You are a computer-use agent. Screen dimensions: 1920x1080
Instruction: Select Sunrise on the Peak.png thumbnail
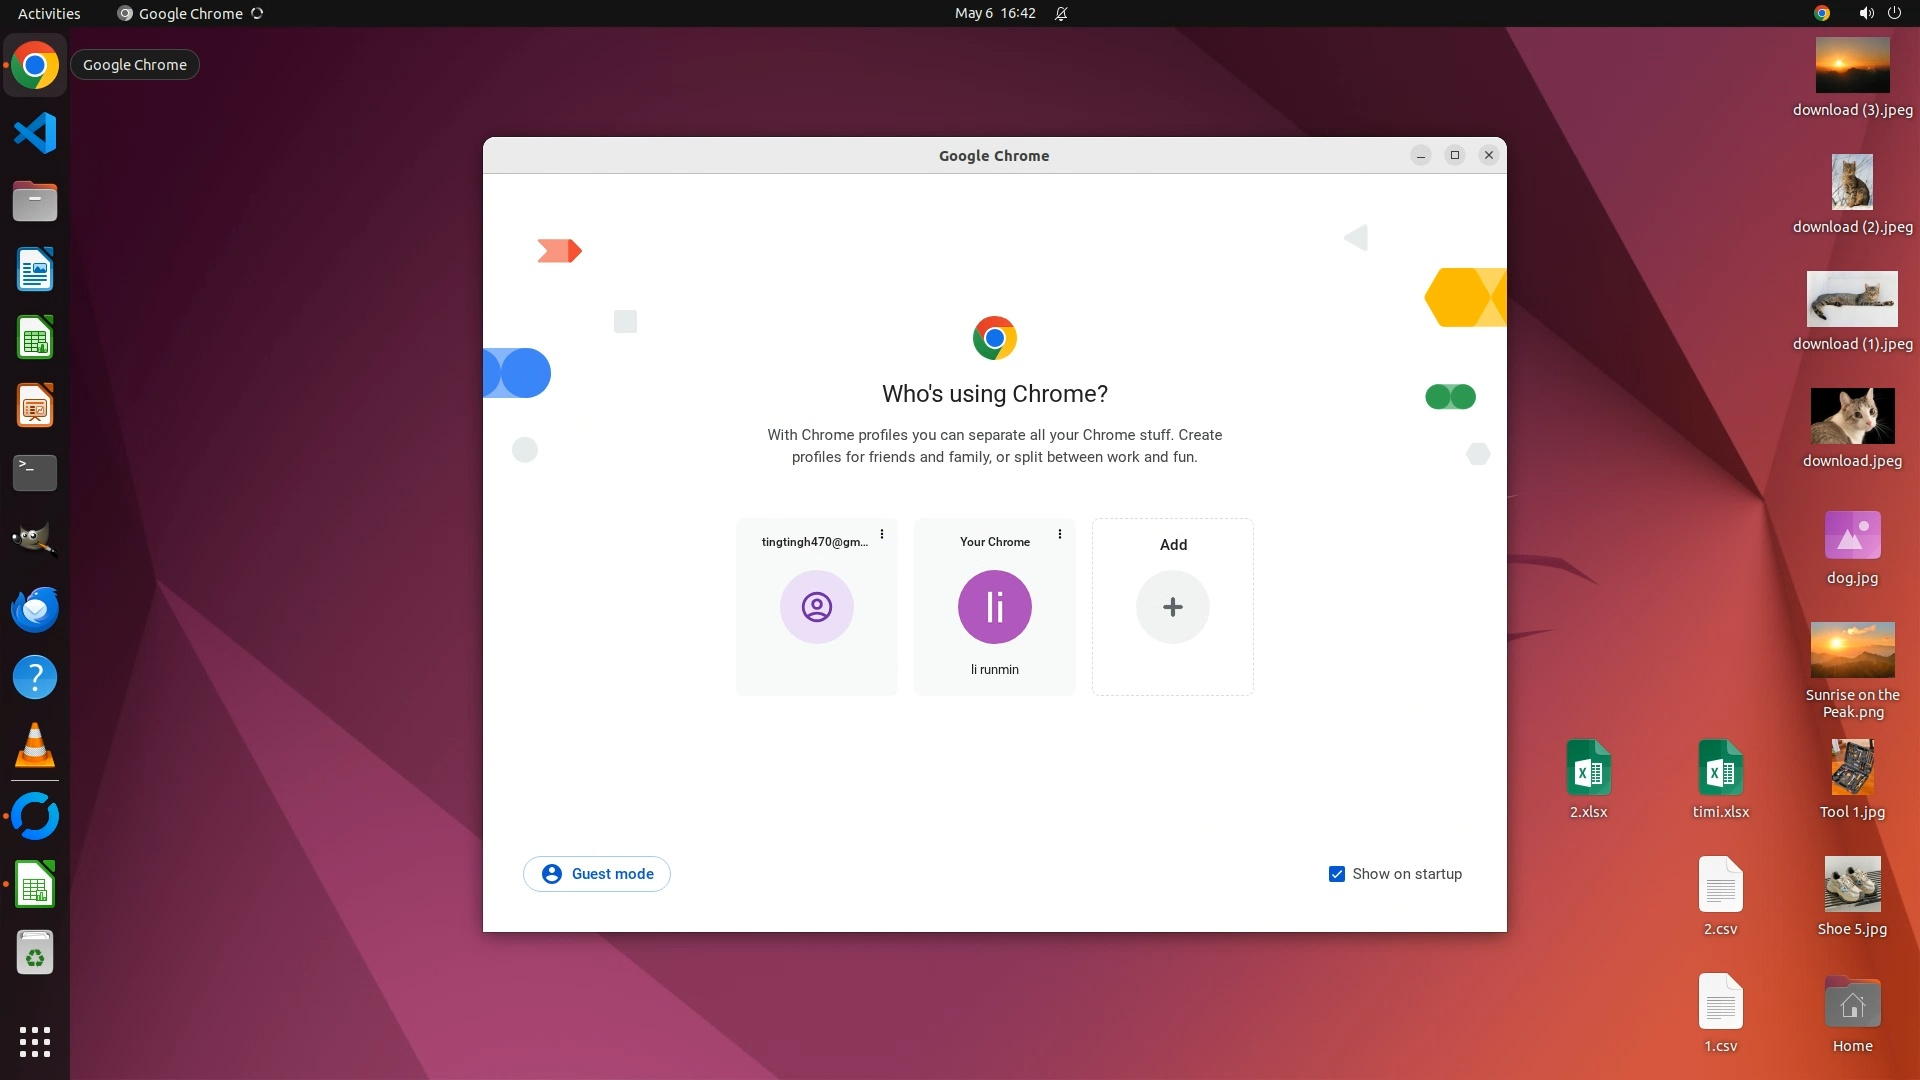click(x=1852, y=650)
